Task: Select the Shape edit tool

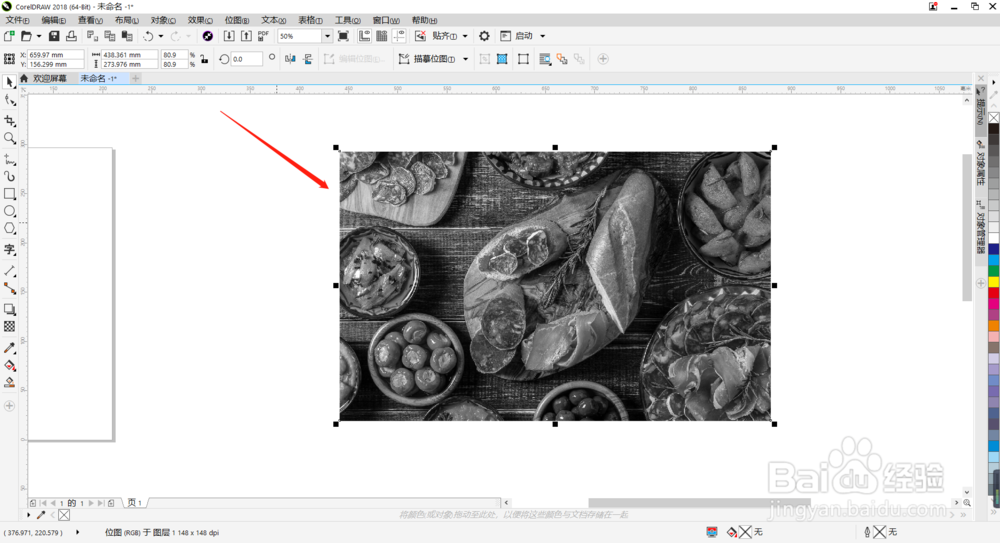Action: (9, 101)
